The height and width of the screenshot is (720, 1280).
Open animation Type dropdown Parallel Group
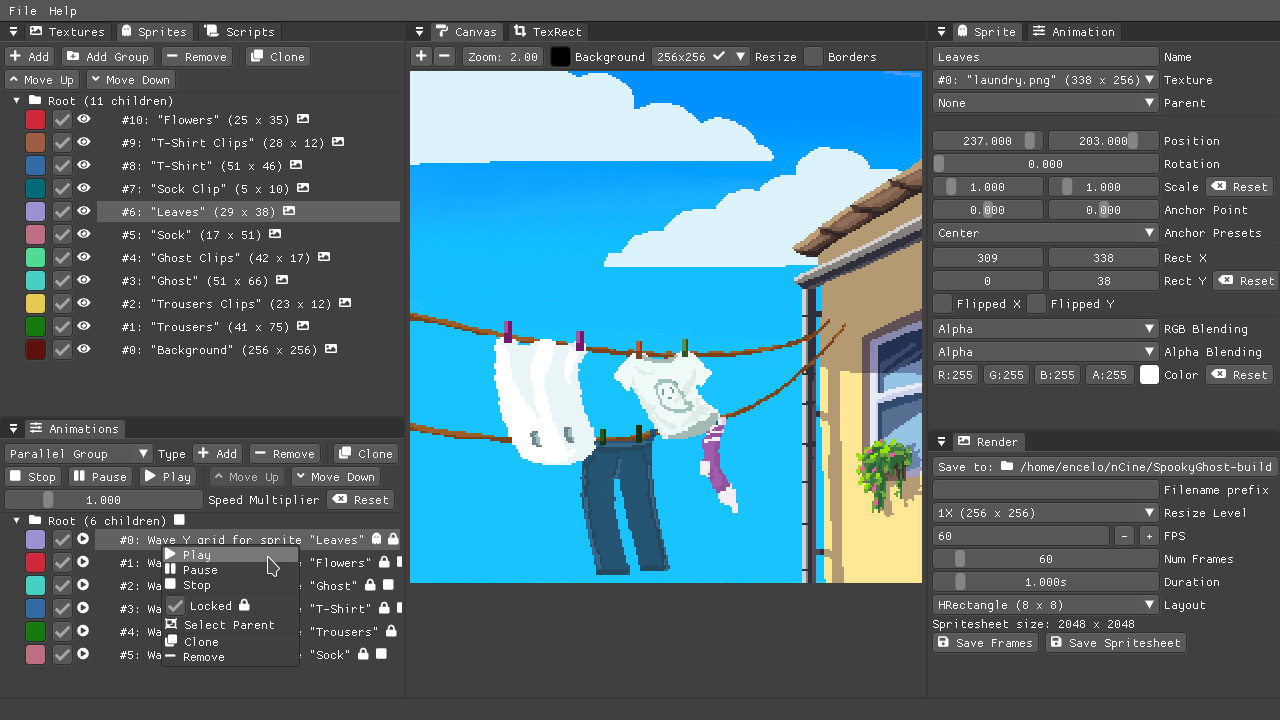coord(79,454)
